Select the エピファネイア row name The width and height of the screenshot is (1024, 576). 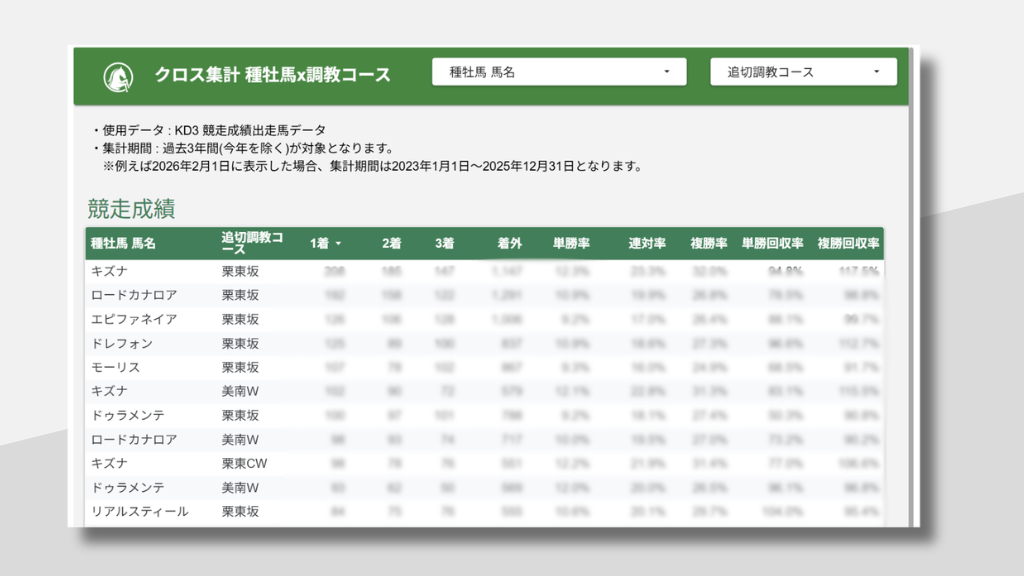134,319
